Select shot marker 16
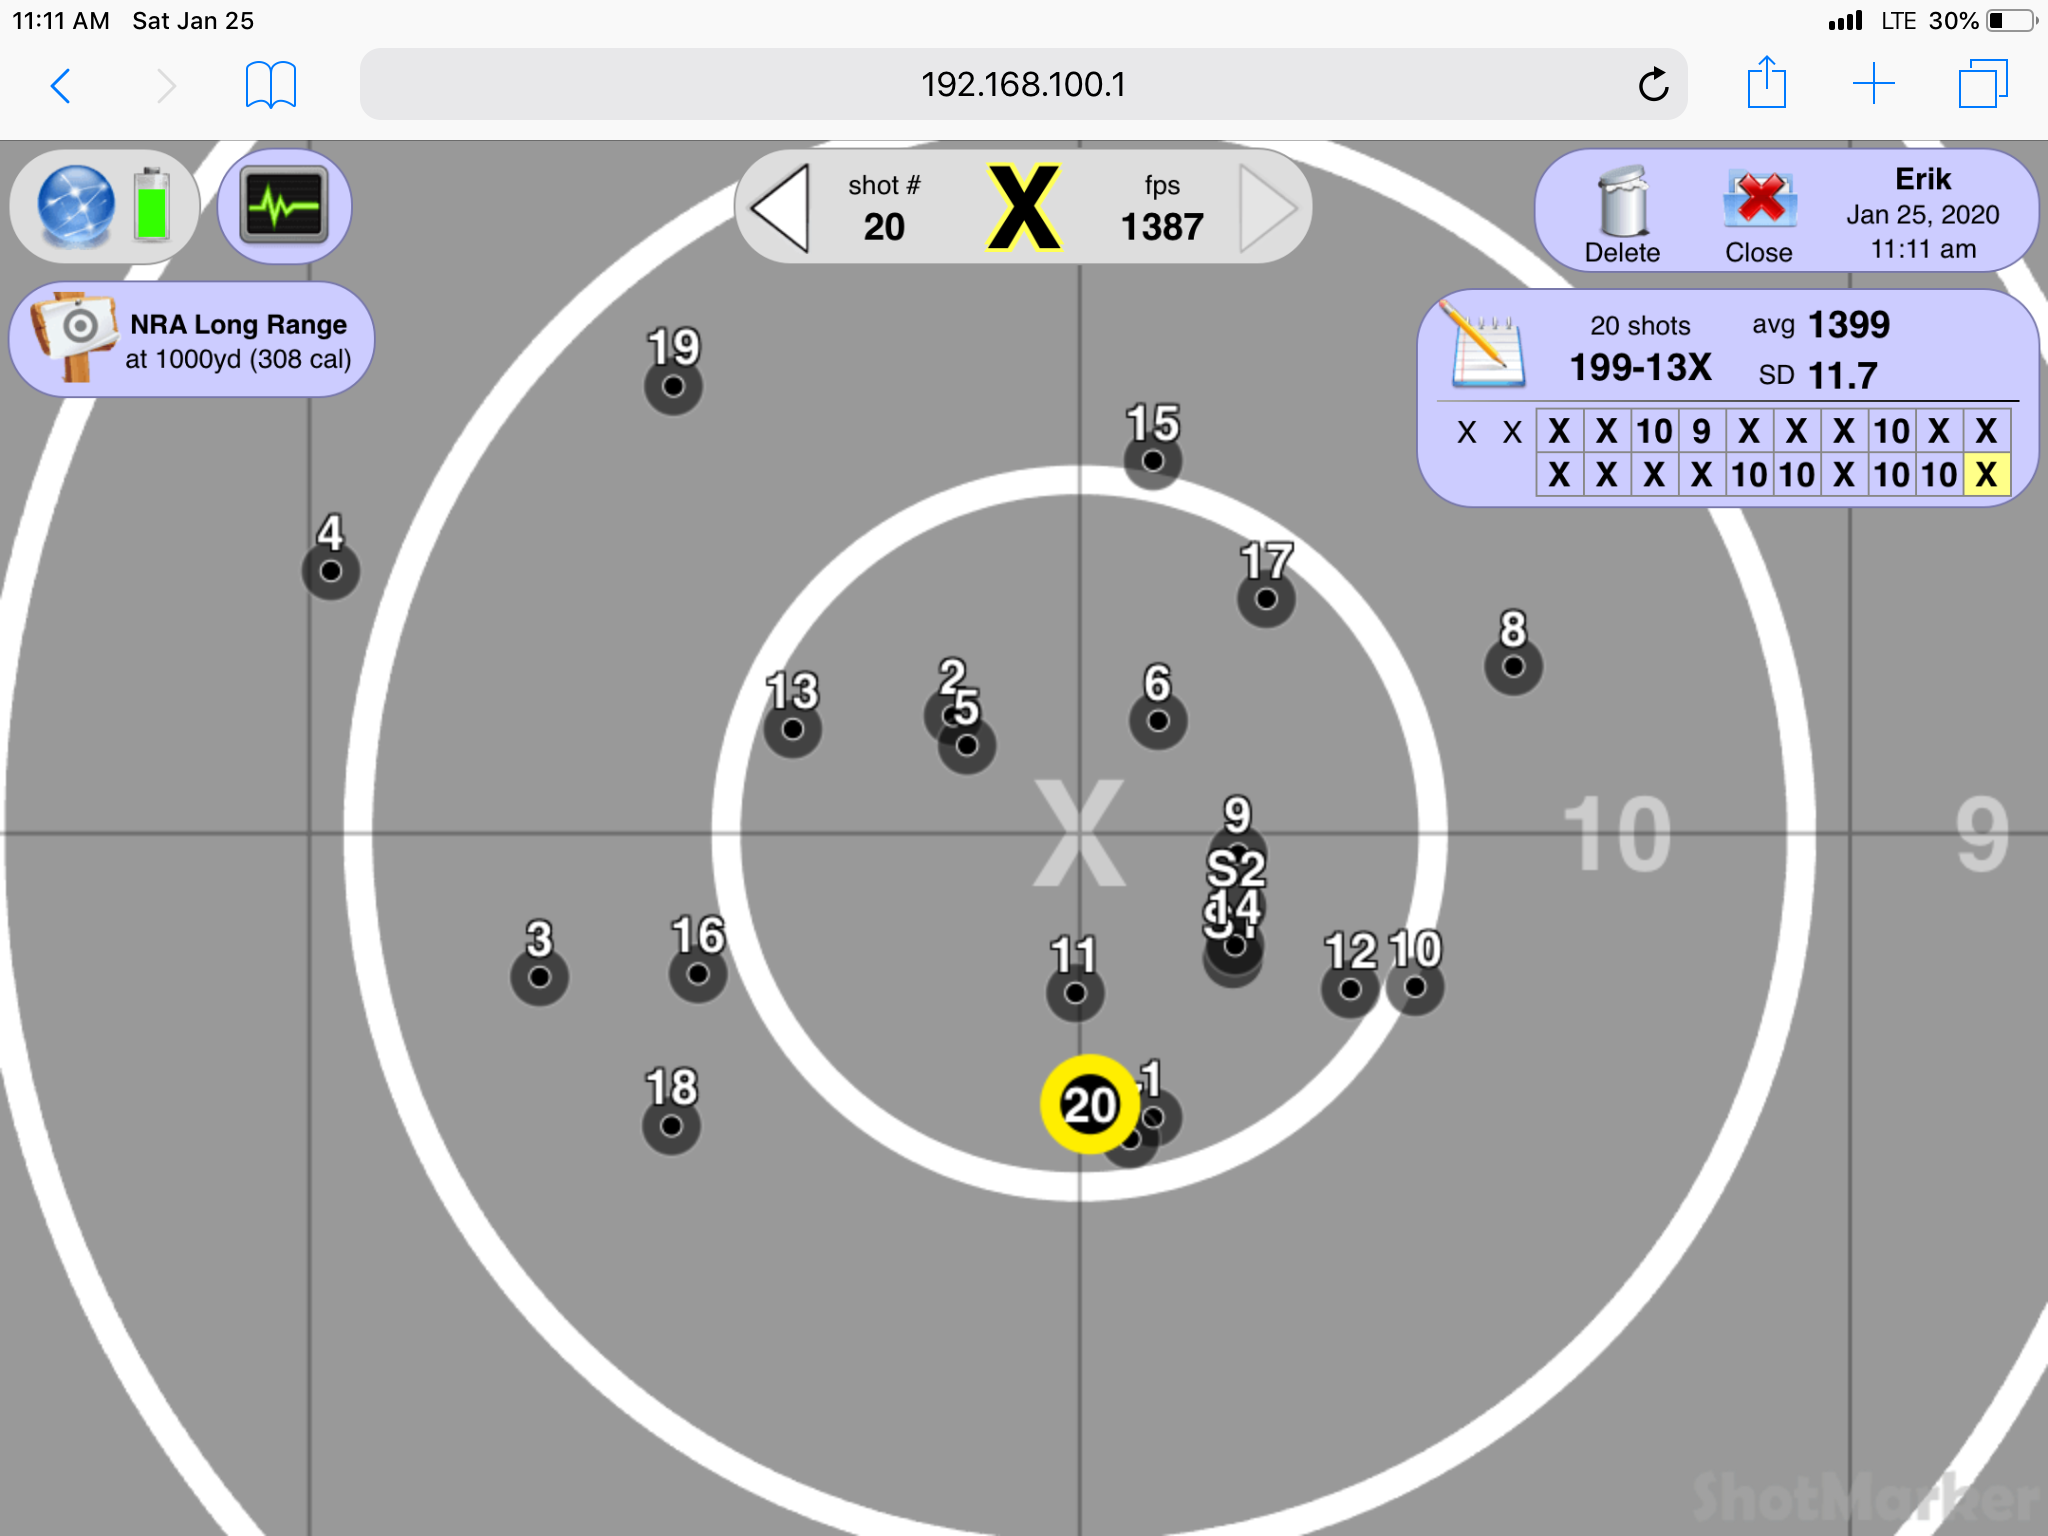Screen dimensions: 2048x1536 [x=698, y=974]
